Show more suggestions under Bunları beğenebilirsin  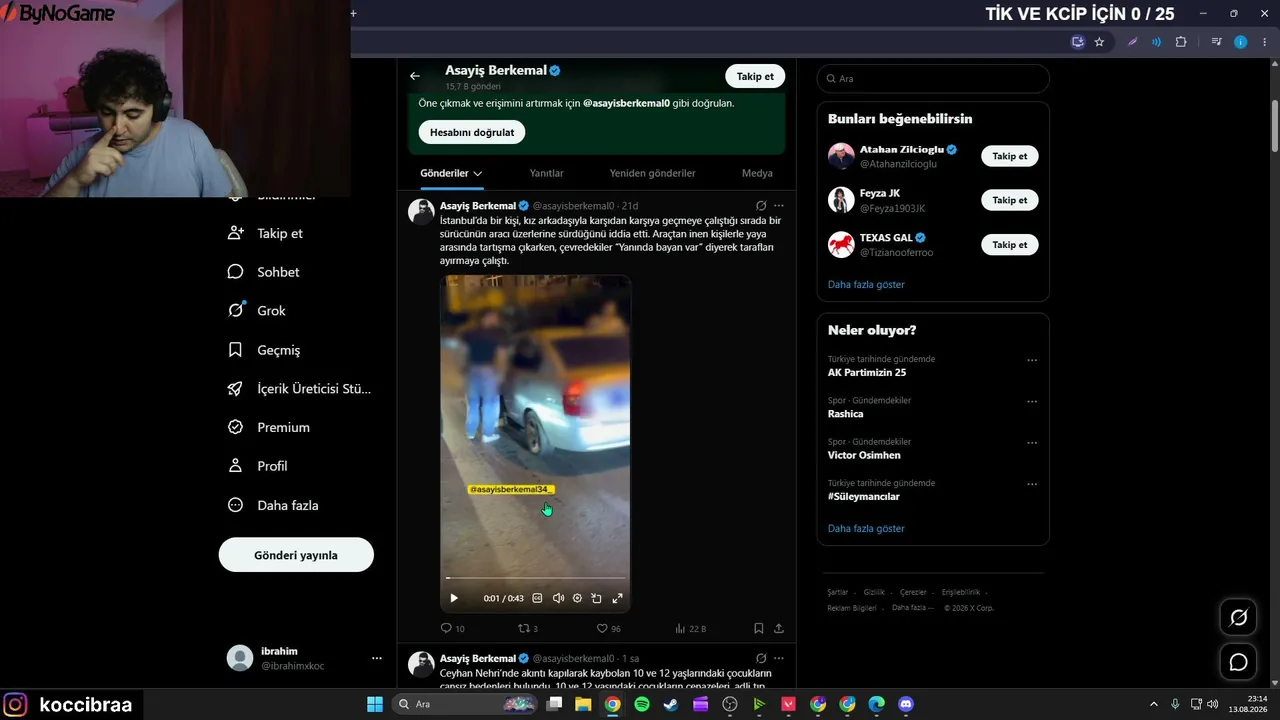coord(866,284)
